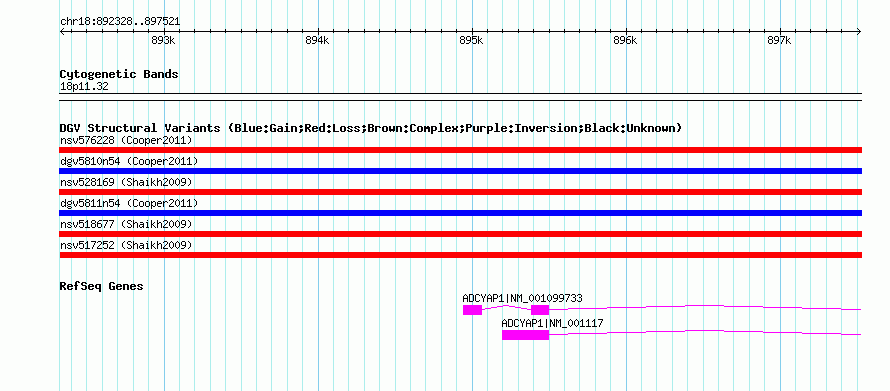Click second exon box of NM_001099733
Image resolution: width=890 pixels, height=391 pixels.
pos(540,310)
